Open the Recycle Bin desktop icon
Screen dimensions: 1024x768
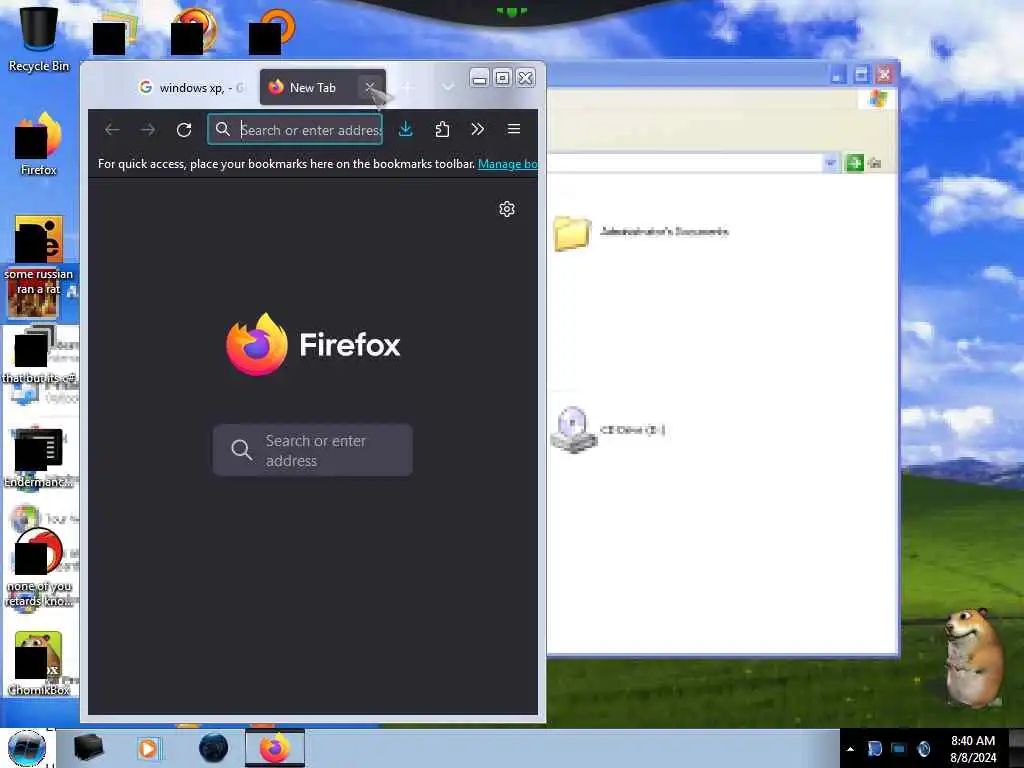pos(39,38)
